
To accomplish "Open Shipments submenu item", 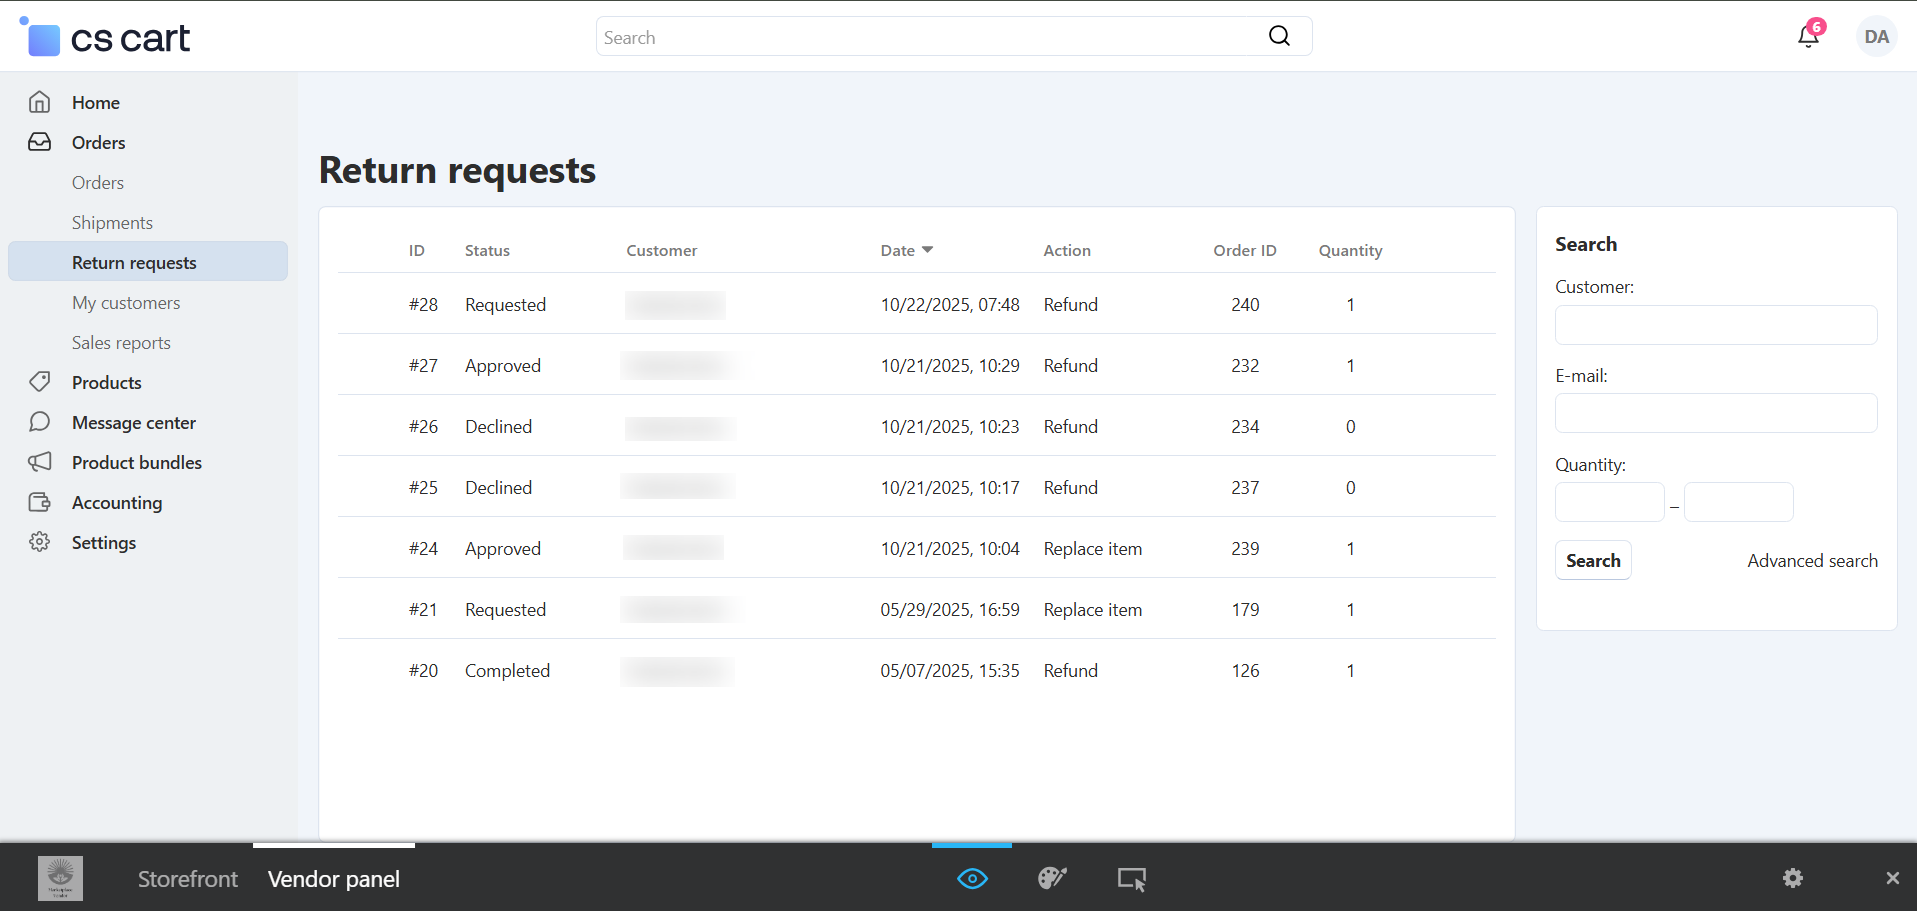I will 112,222.
